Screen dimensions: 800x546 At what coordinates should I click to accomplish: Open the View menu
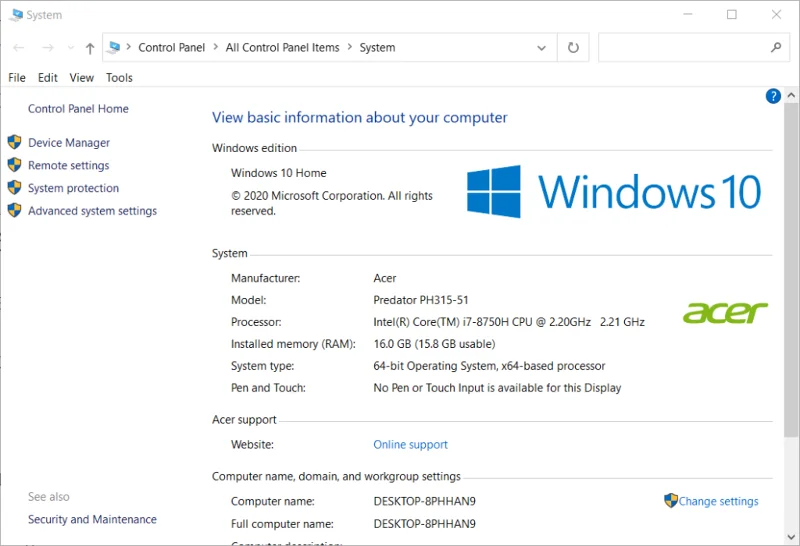click(x=82, y=78)
